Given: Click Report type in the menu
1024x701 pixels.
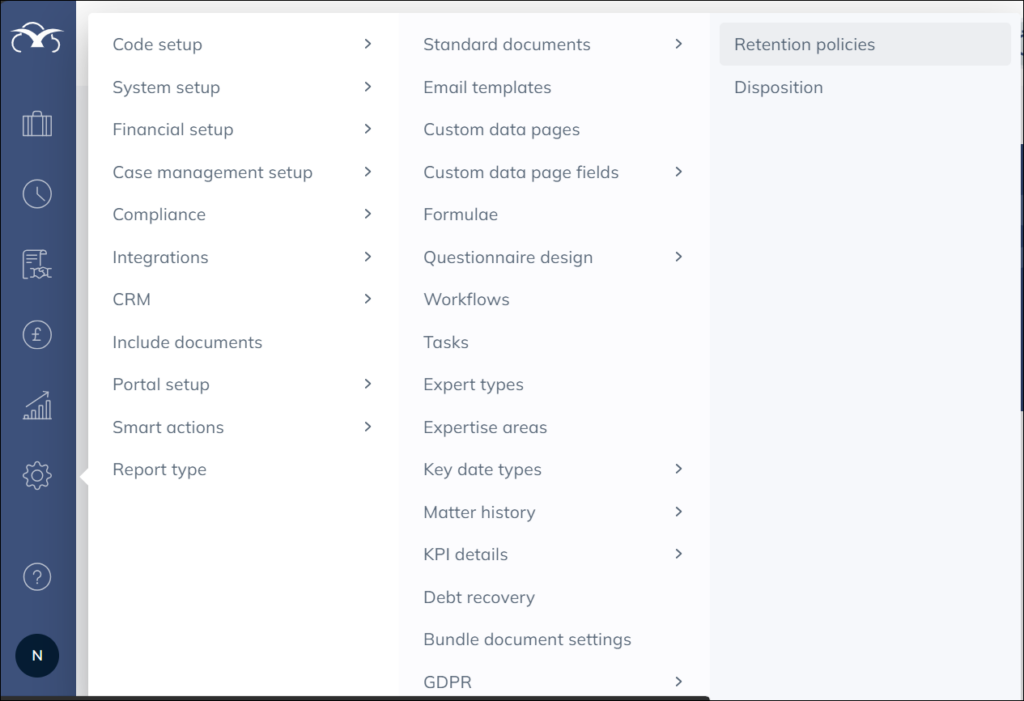Looking at the screenshot, I should (x=159, y=469).
